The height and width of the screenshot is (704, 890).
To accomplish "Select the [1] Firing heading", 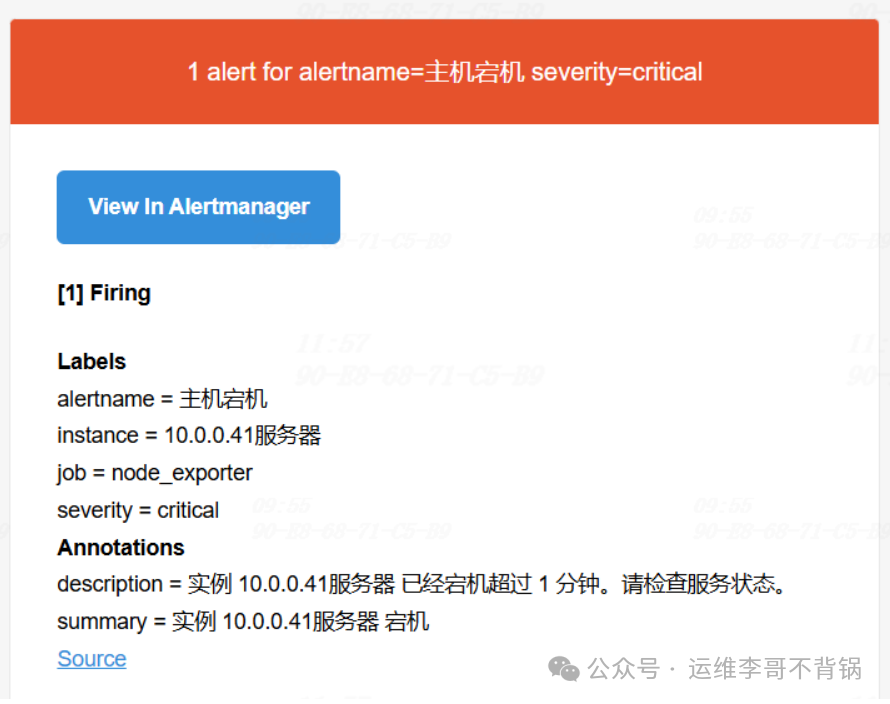I will [104, 293].
